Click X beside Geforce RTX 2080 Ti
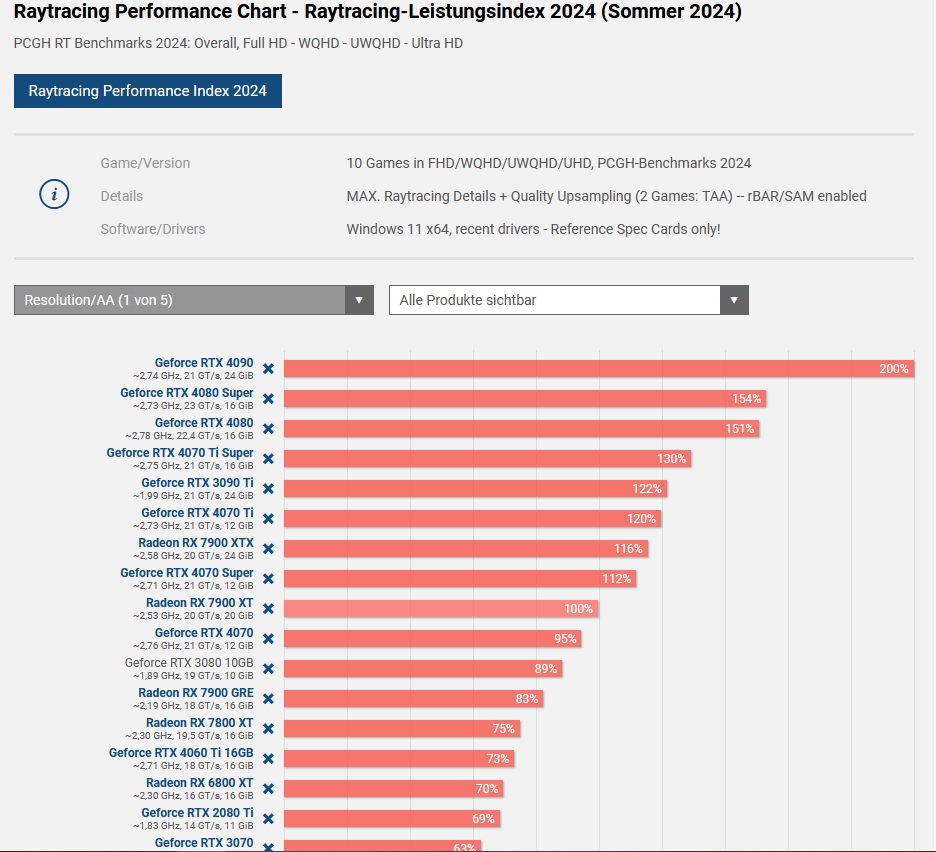Image resolution: width=936 pixels, height=852 pixels. pyautogui.click(x=269, y=819)
